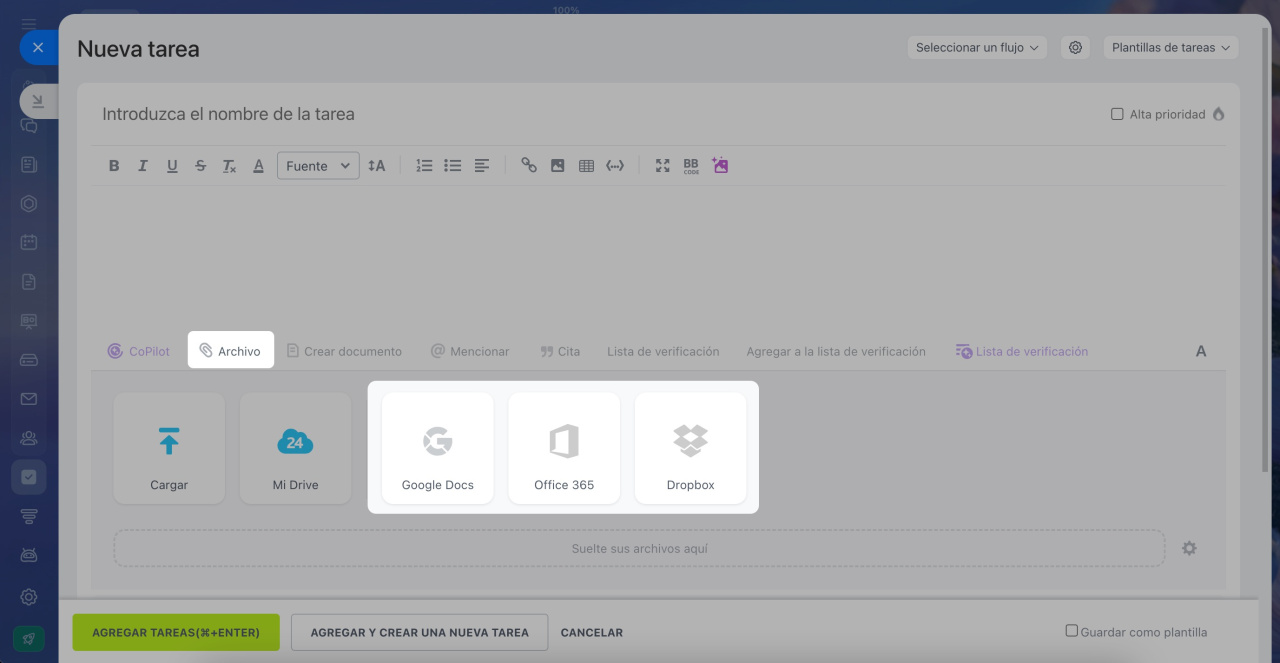Open the settings gear in left sidebar
Viewport: 1280px width, 663px height.
29,597
